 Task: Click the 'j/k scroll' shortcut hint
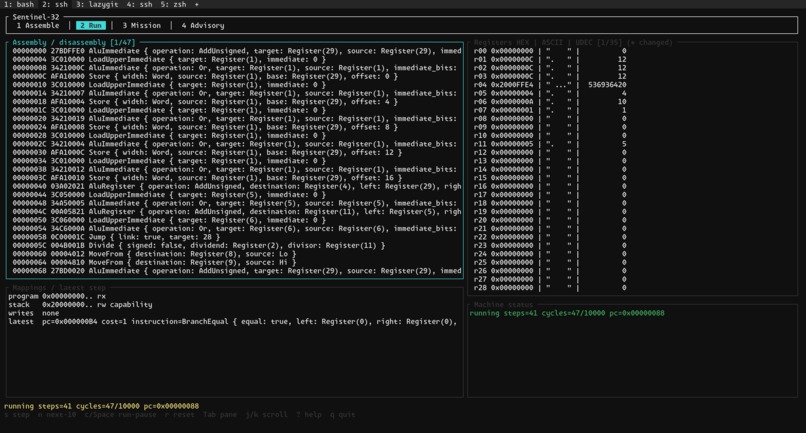click(x=266, y=414)
